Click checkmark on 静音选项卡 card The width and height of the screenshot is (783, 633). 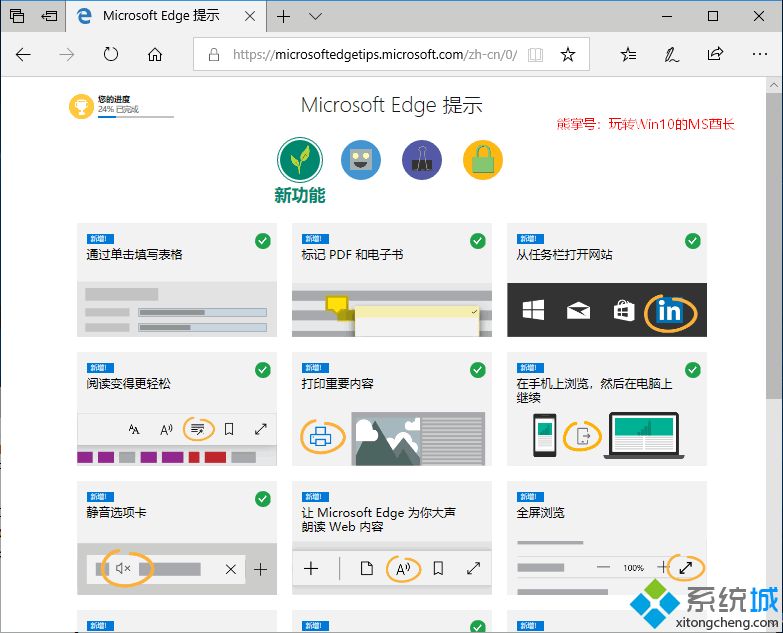point(263,499)
